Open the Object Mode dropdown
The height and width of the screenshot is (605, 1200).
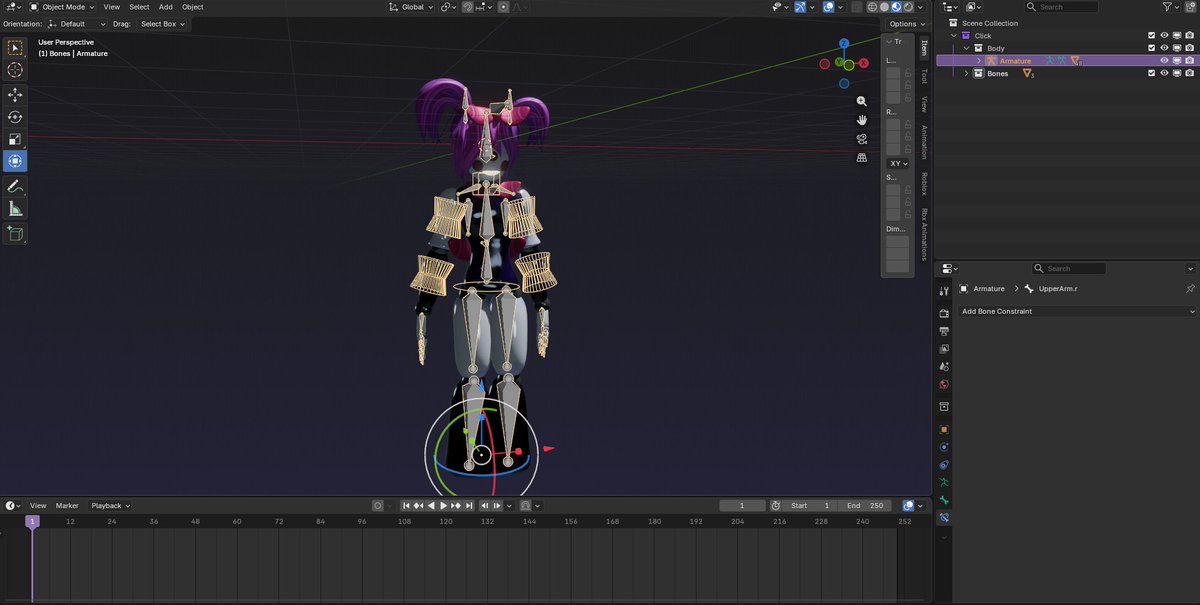click(x=62, y=7)
